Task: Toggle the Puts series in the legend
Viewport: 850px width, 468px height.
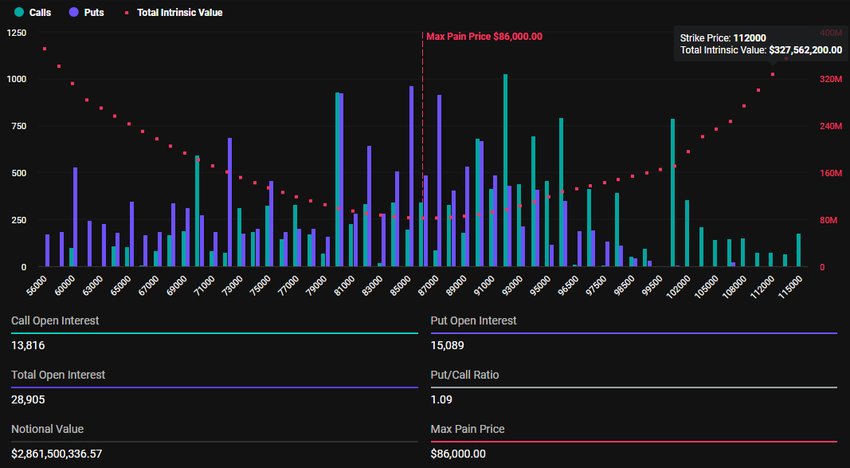Action: [x=89, y=13]
